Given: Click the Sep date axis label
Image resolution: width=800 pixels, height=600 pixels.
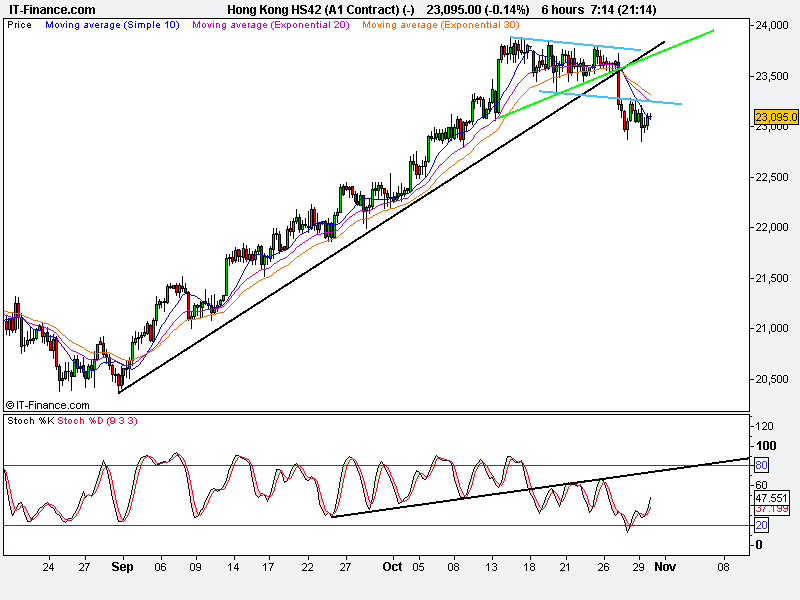Looking at the screenshot, I should [x=122, y=567].
